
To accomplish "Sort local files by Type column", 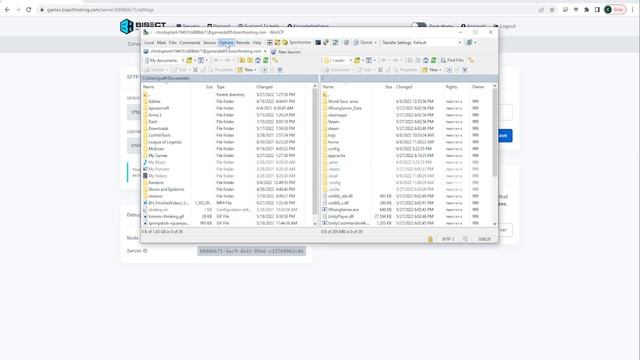I will point(235,87).
